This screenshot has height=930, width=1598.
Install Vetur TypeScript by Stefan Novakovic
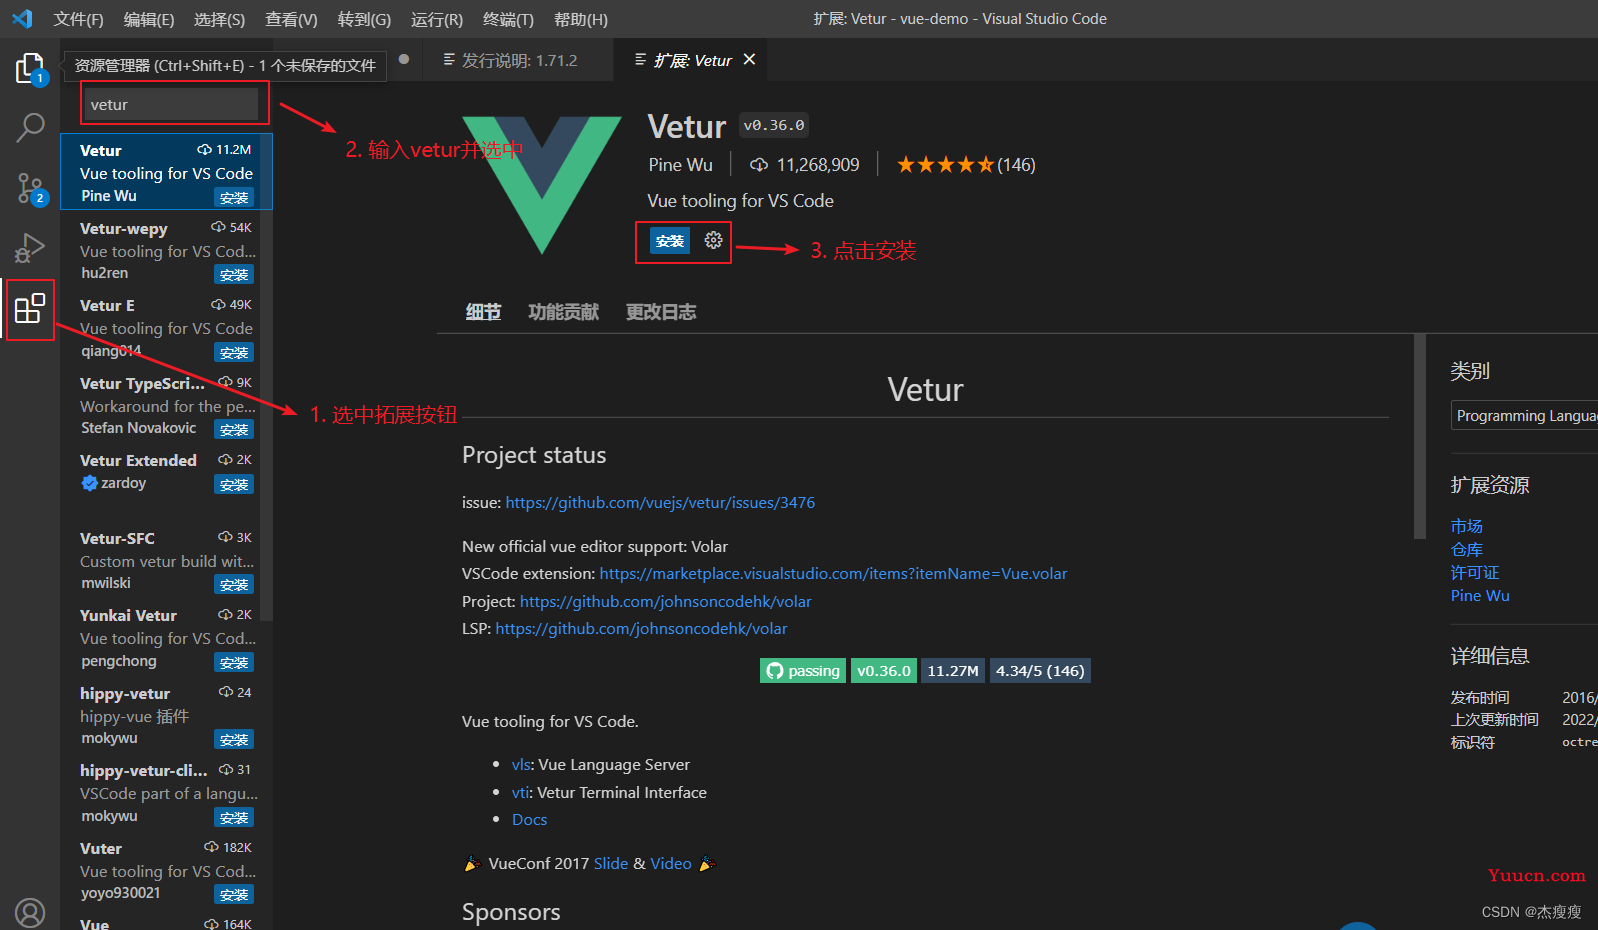(234, 430)
